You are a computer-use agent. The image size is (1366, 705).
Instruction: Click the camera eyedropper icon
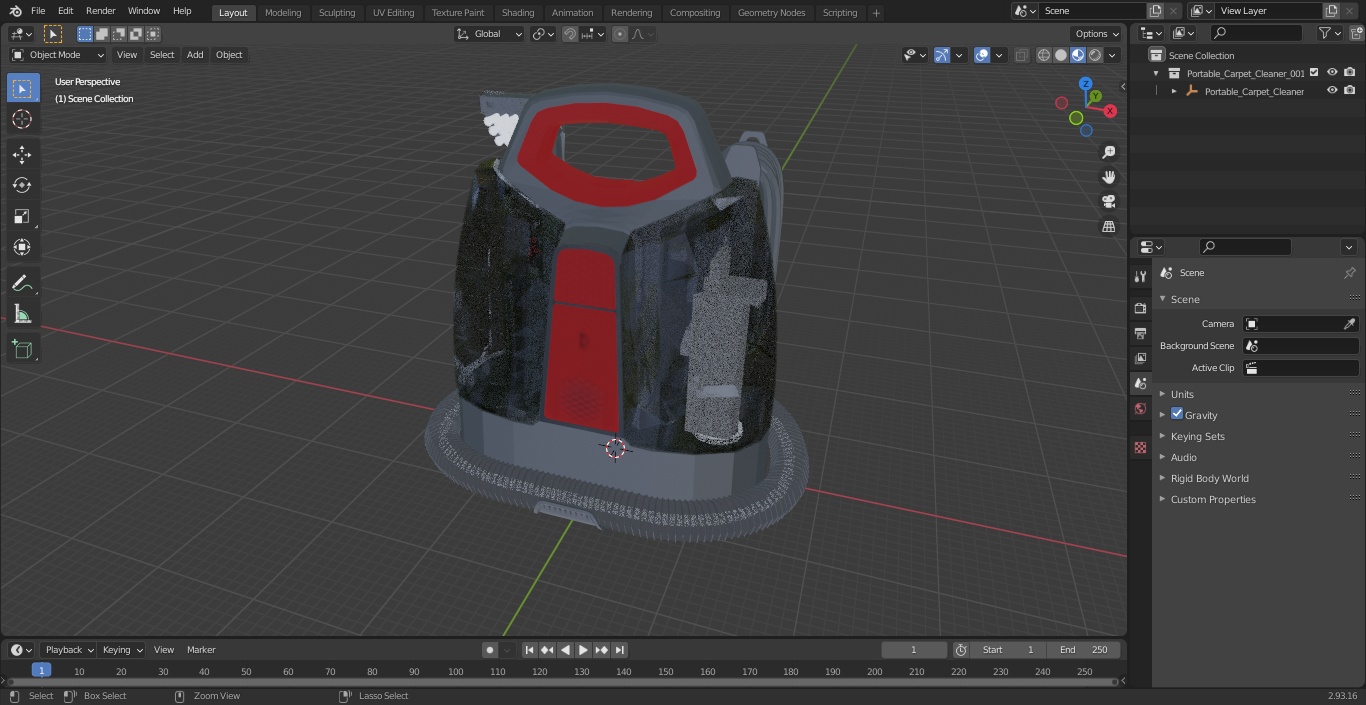pos(1349,324)
